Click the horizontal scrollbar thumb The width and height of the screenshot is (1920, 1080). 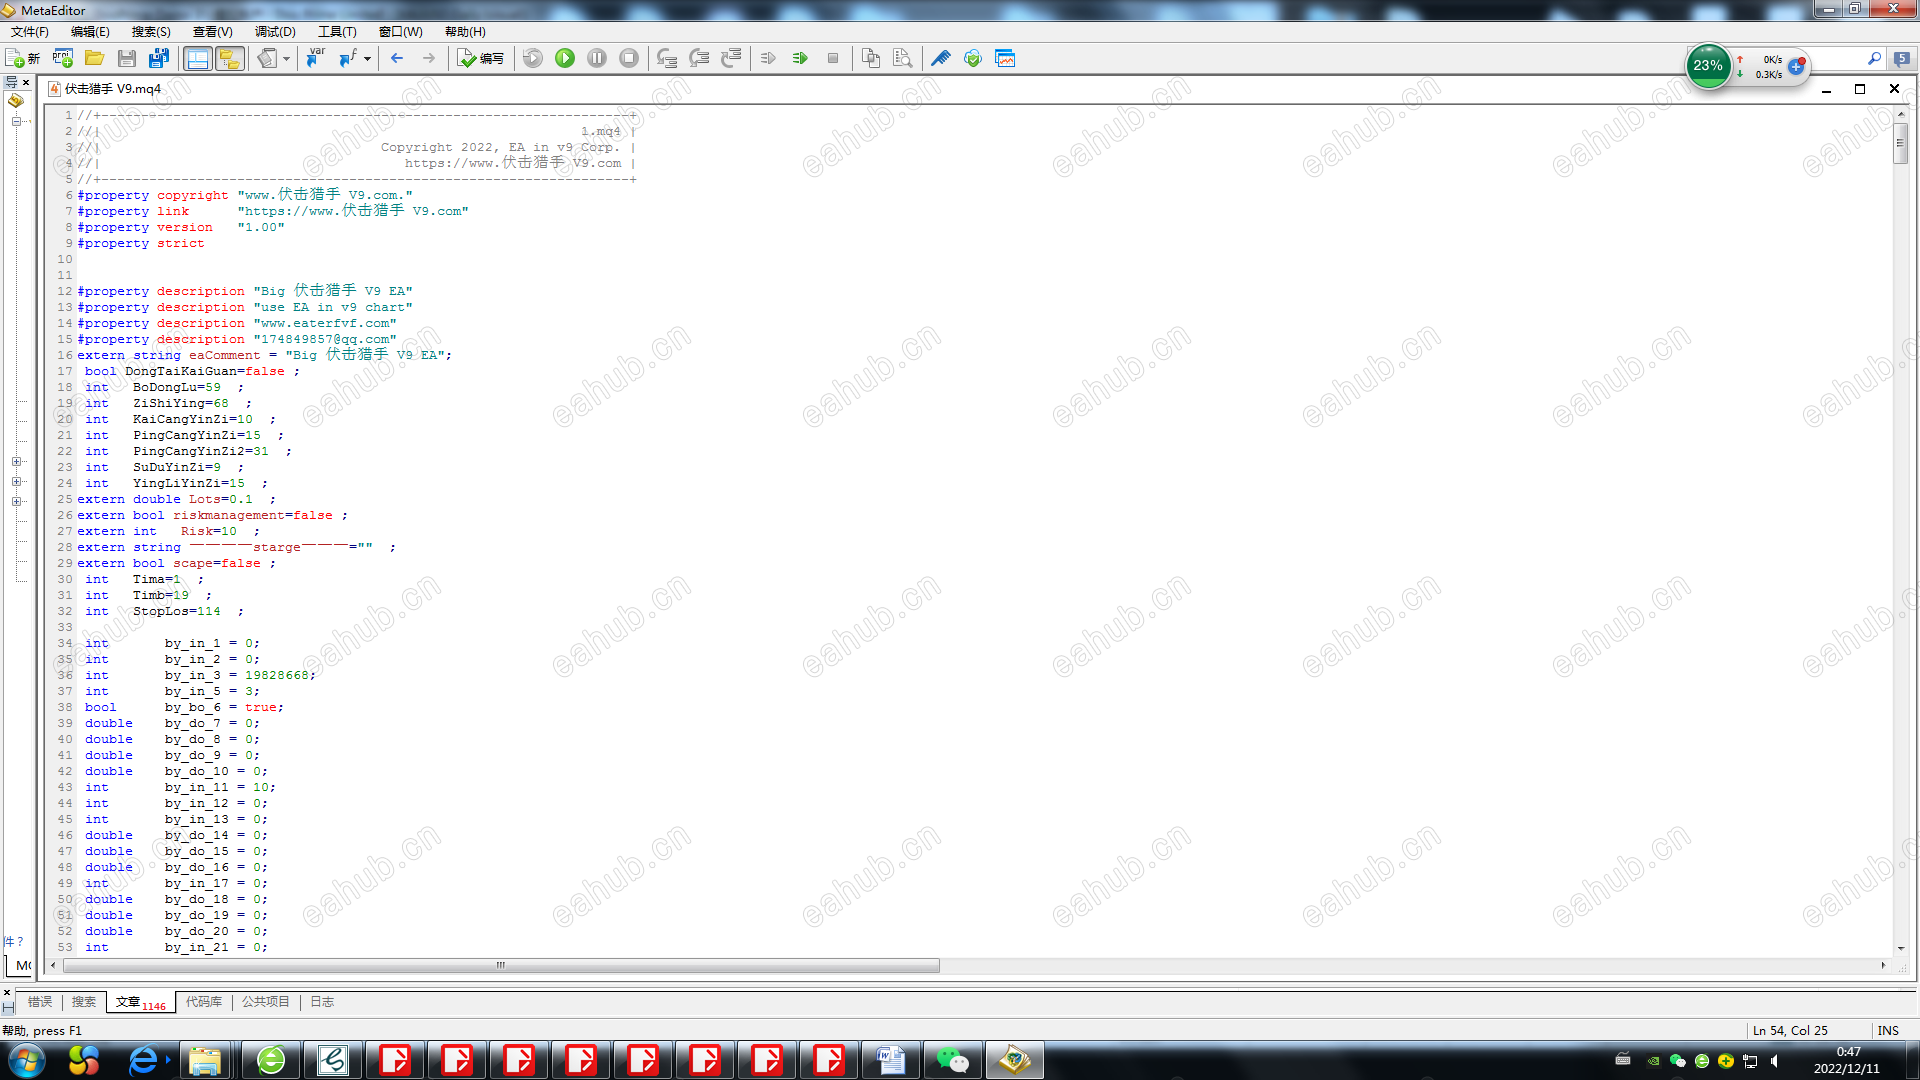(x=500, y=965)
